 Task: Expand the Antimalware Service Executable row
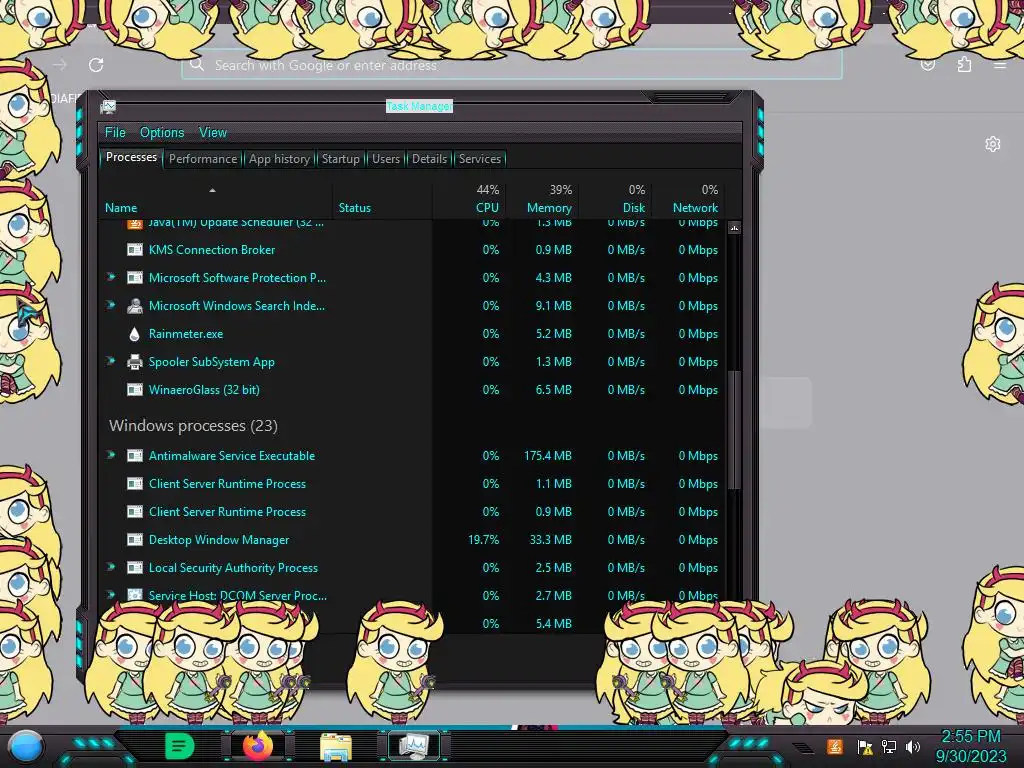click(111, 455)
